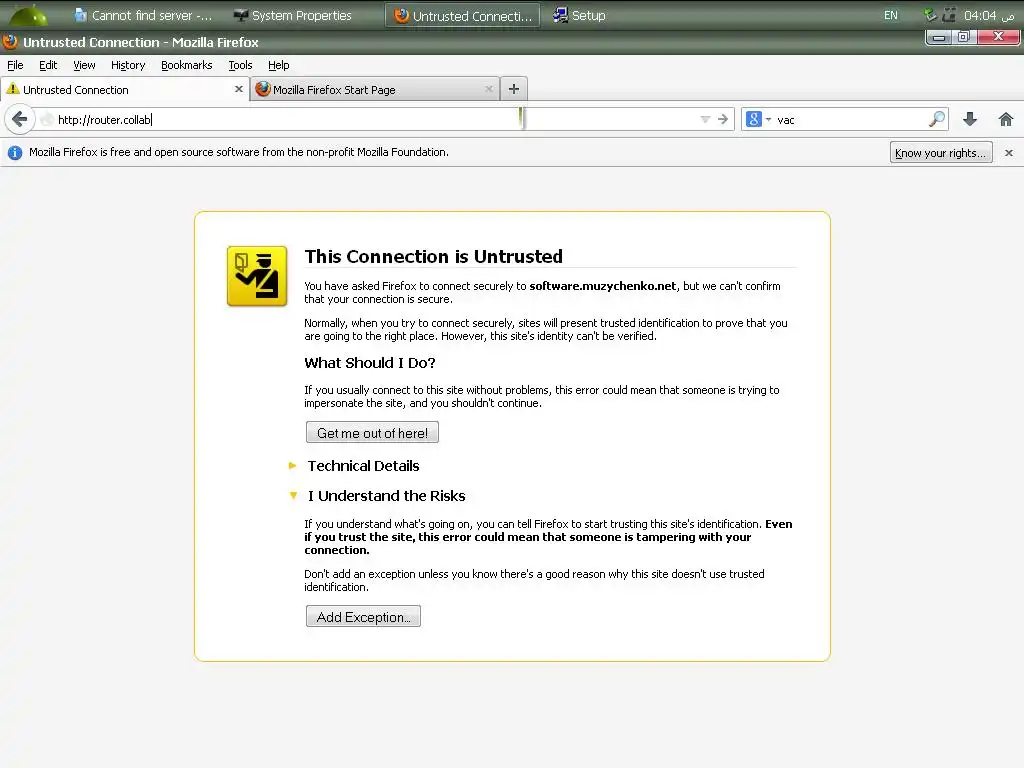The height and width of the screenshot is (768, 1024).
Task: Open the URL history dropdown arrow
Action: pyautogui.click(x=705, y=120)
